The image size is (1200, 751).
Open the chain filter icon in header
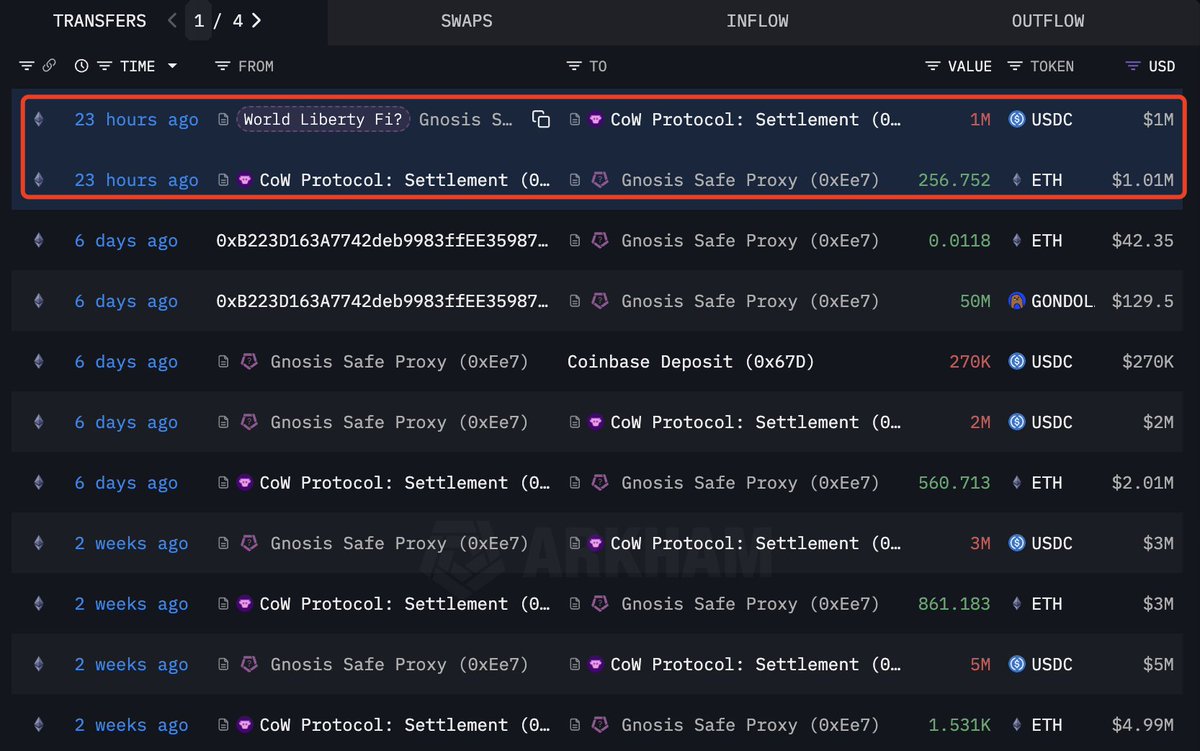coord(27,66)
